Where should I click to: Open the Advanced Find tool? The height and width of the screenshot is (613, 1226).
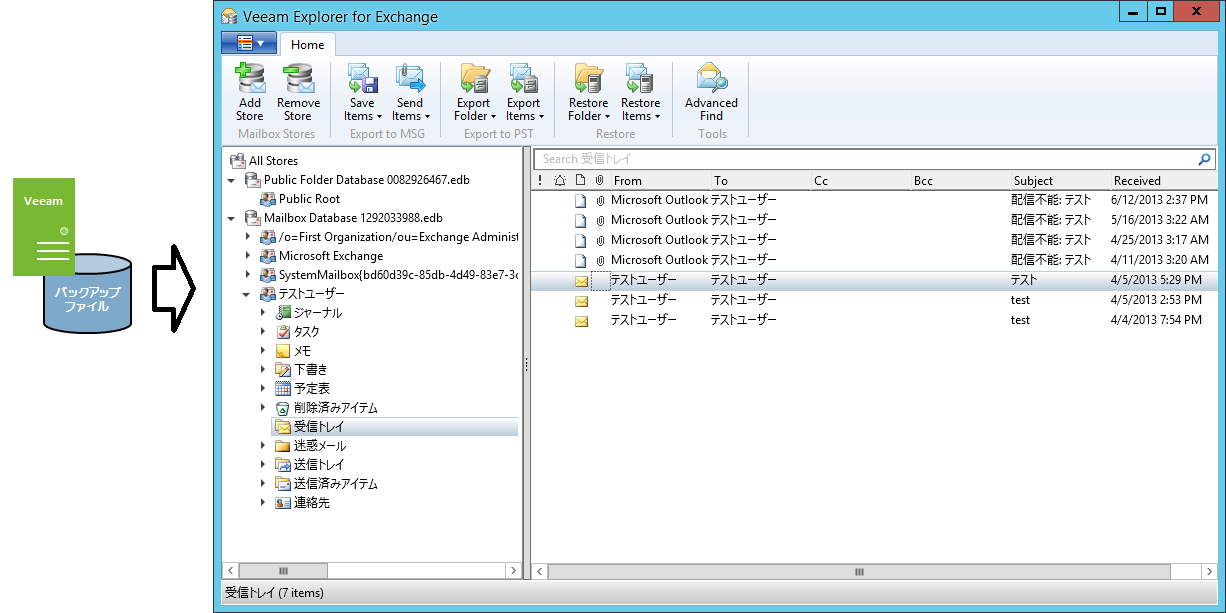(711, 92)
